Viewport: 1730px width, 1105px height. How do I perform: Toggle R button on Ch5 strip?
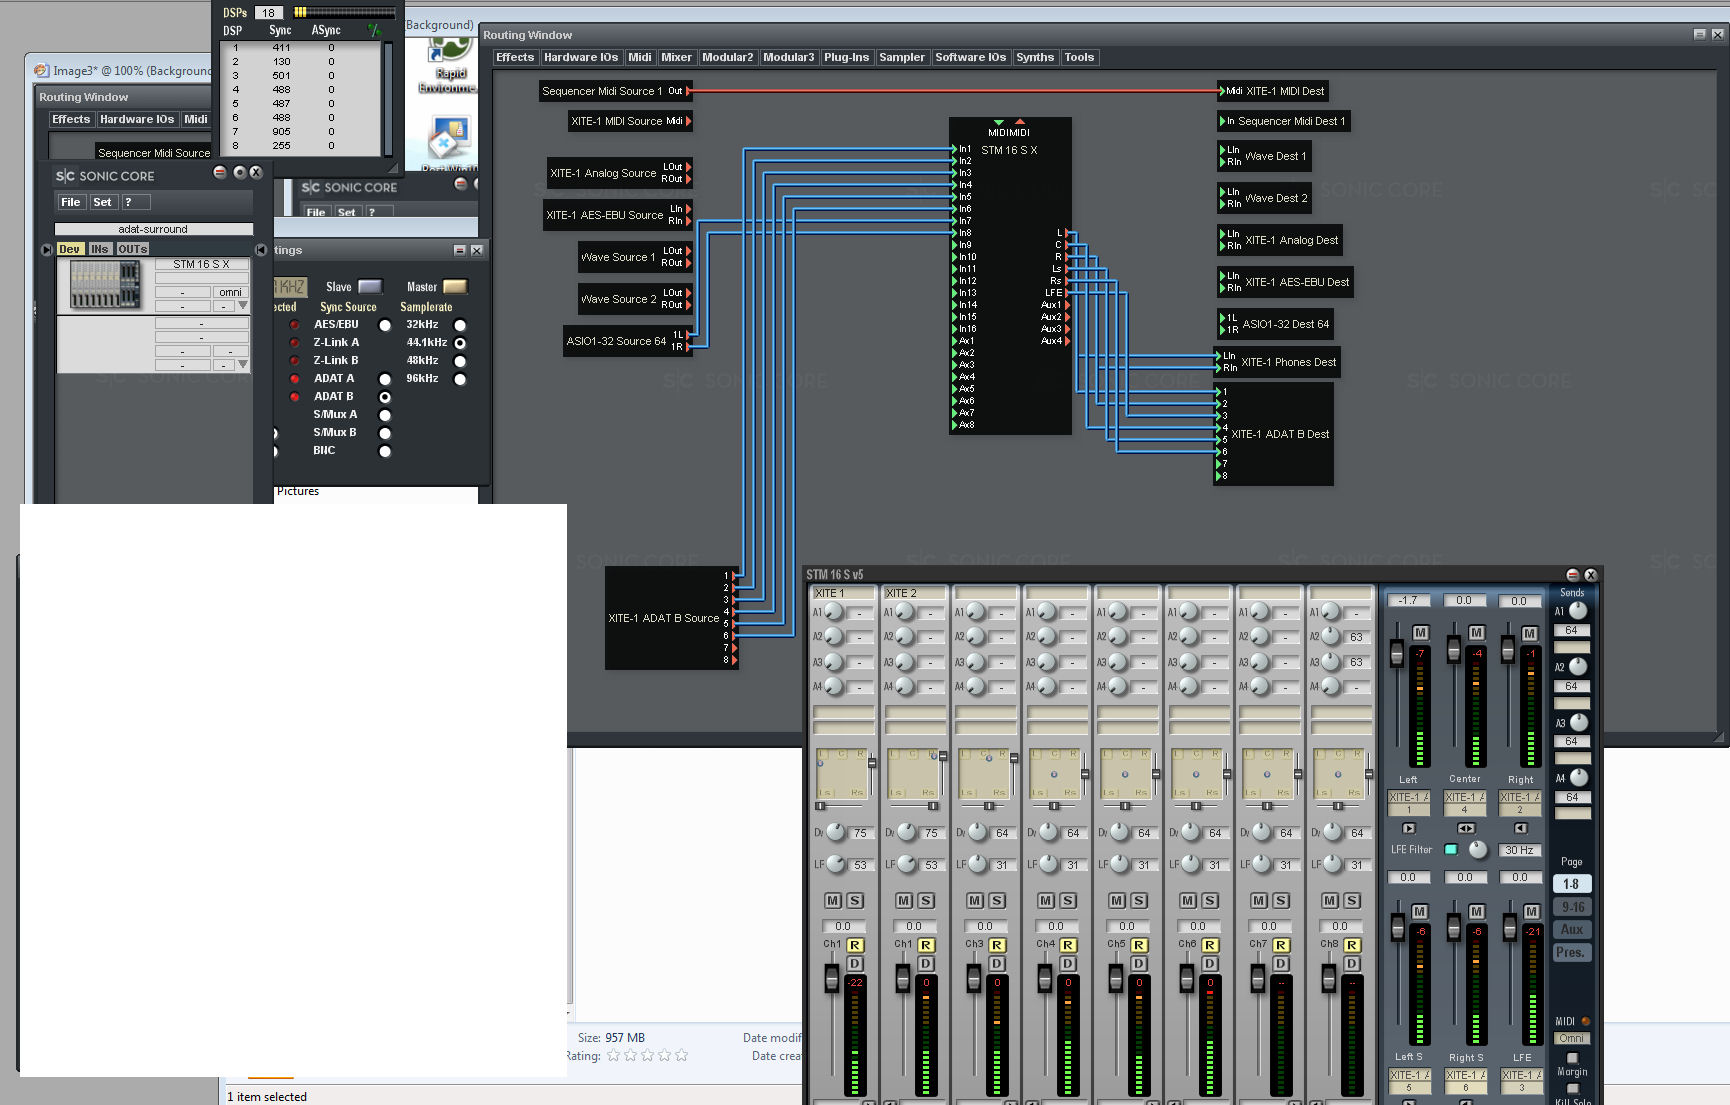[x=1139, y=945]
